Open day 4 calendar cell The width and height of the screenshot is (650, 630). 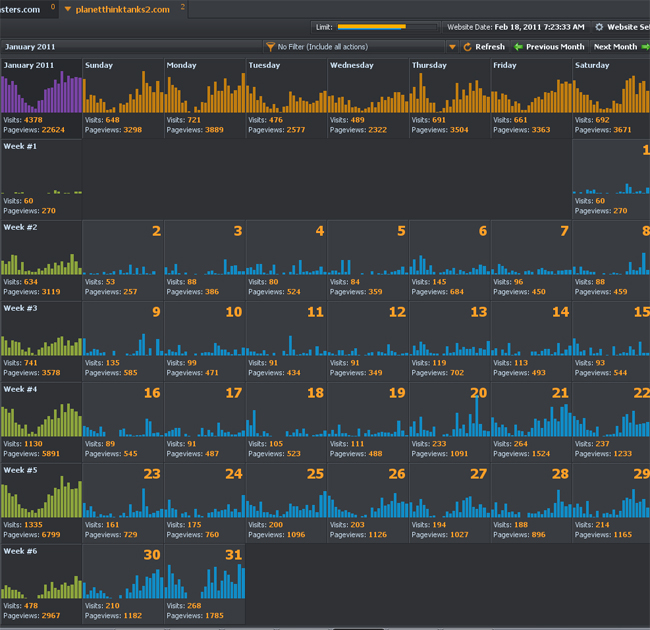286,260
